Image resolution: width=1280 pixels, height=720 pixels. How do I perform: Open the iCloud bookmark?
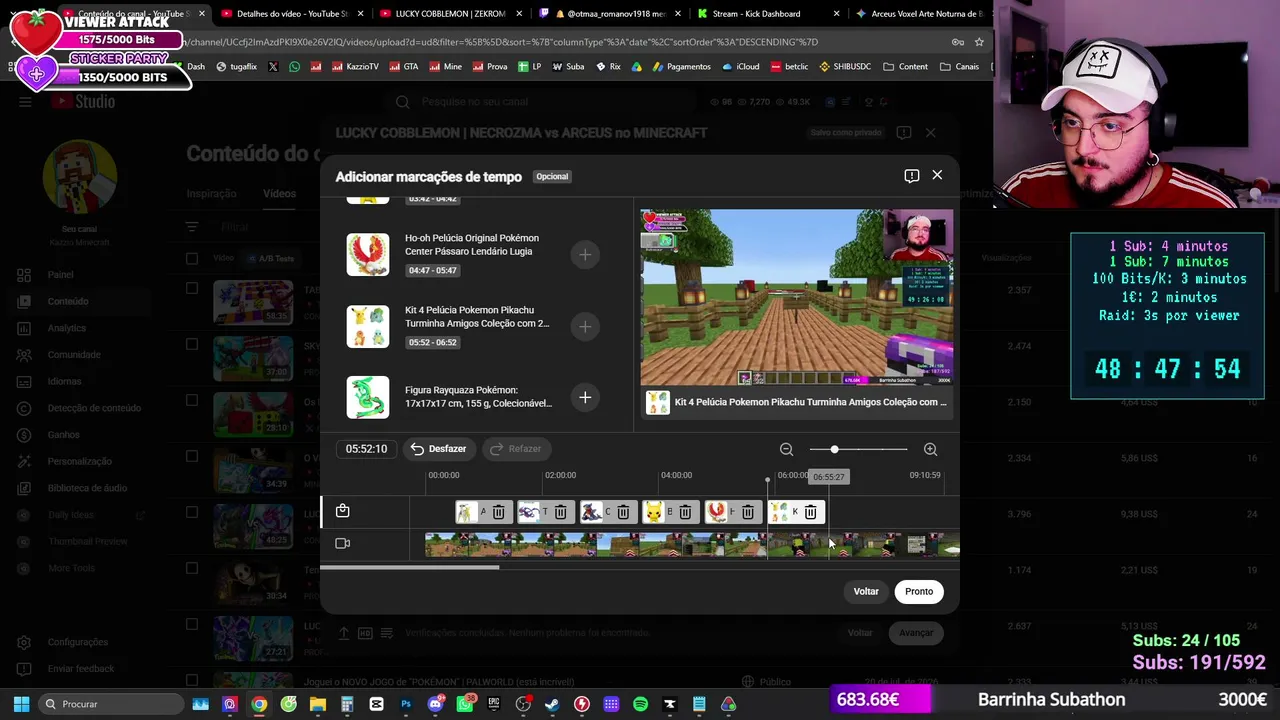point(740,67)
